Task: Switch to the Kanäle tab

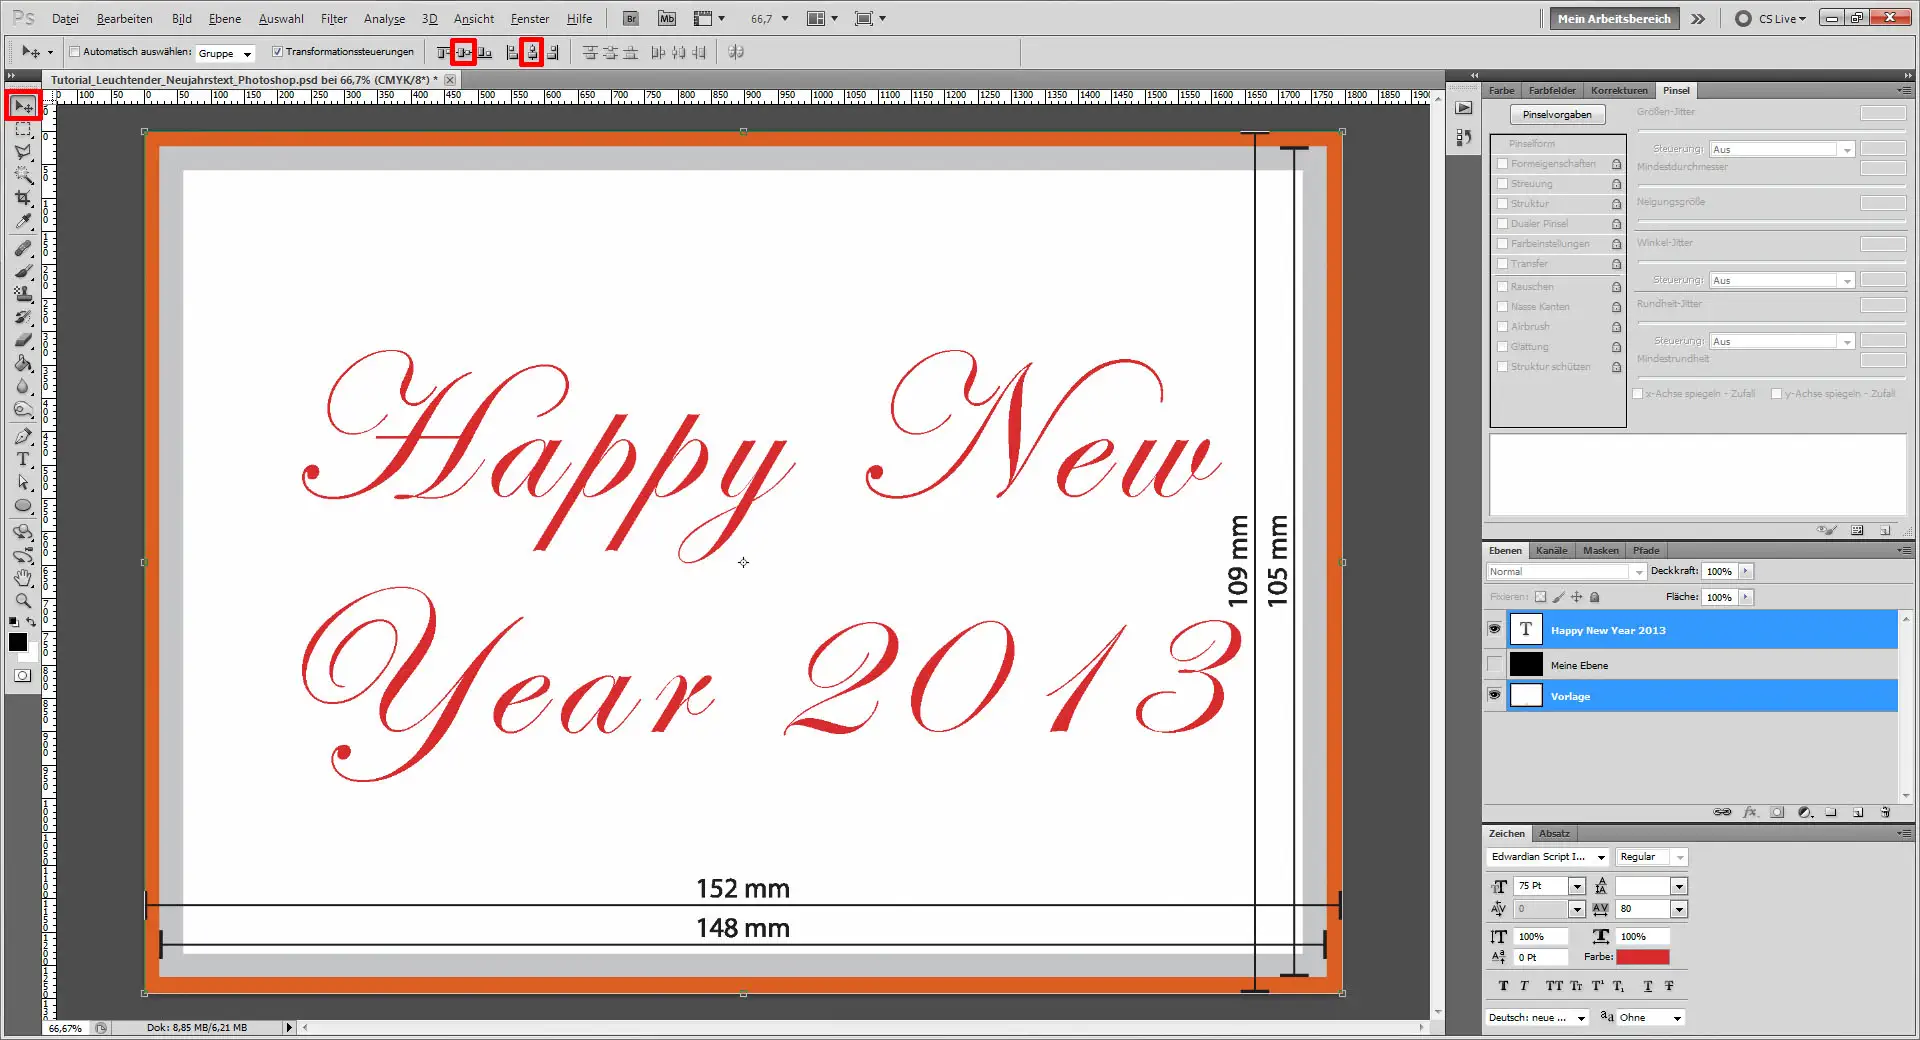Action: point(1551,550)
